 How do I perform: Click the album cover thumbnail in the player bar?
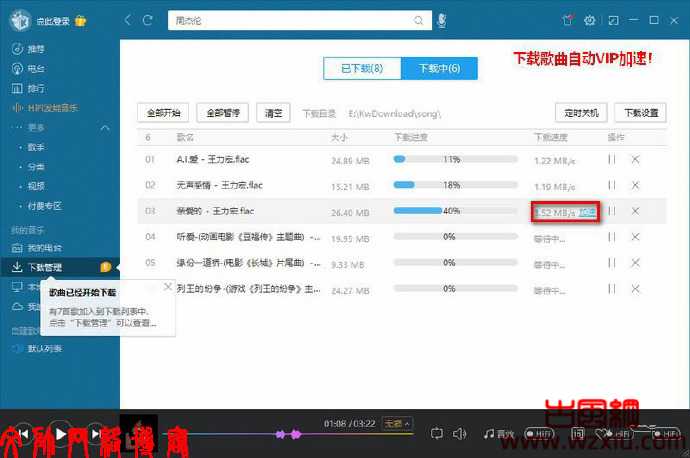tap(139, 433)
